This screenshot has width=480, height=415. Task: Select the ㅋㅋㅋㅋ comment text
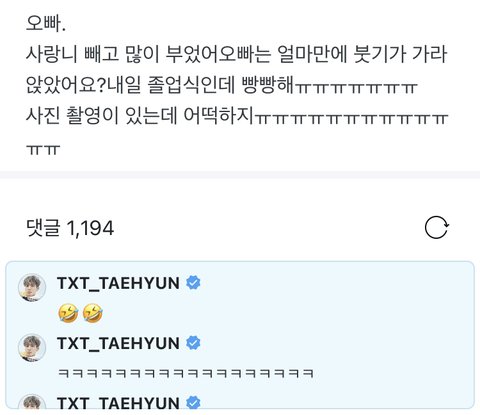[x=186, y=373]
